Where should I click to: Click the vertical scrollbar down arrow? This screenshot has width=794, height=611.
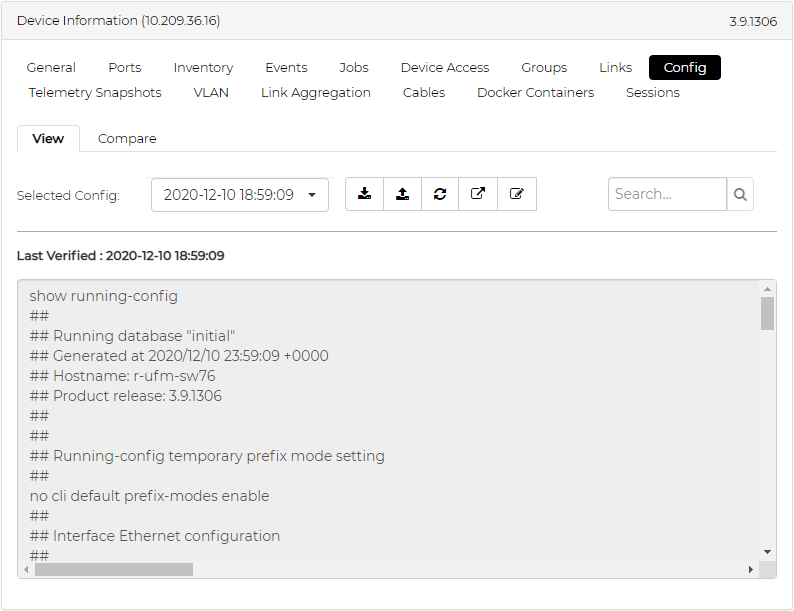click(x=767, y=551)
